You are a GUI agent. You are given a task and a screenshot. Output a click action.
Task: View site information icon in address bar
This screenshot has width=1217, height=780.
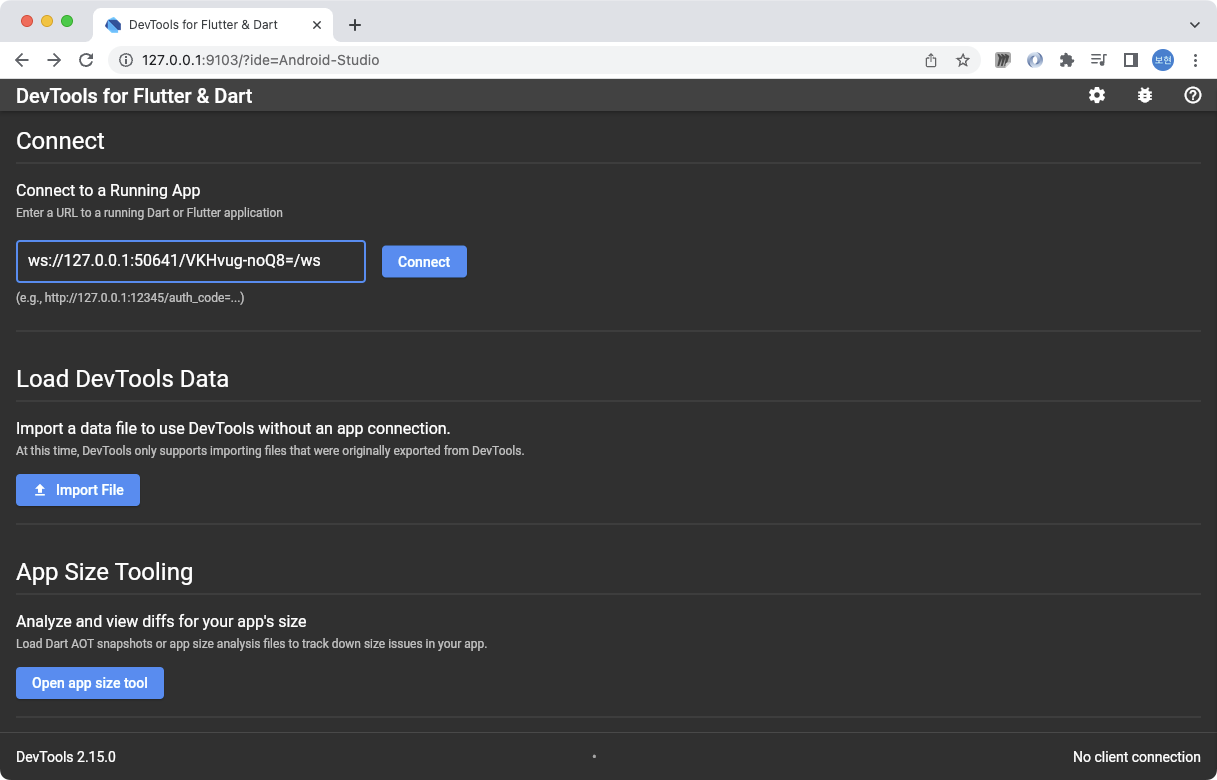pos(126,60)
